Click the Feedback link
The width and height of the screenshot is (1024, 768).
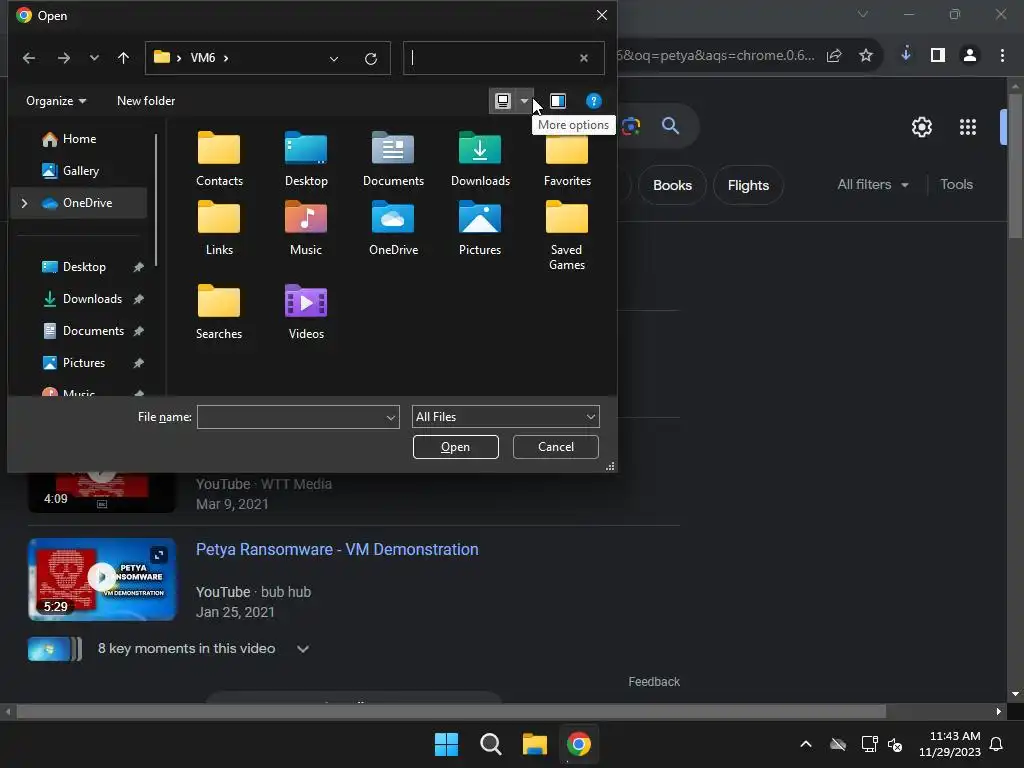coord(654,682)
